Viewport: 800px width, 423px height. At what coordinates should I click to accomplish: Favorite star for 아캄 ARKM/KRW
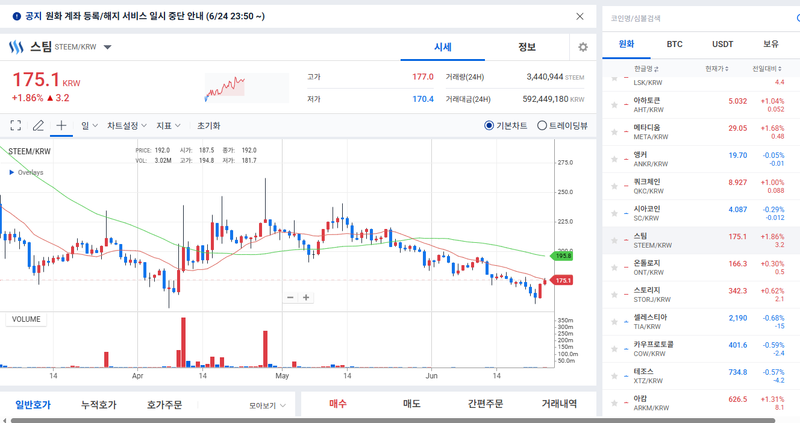614,403
